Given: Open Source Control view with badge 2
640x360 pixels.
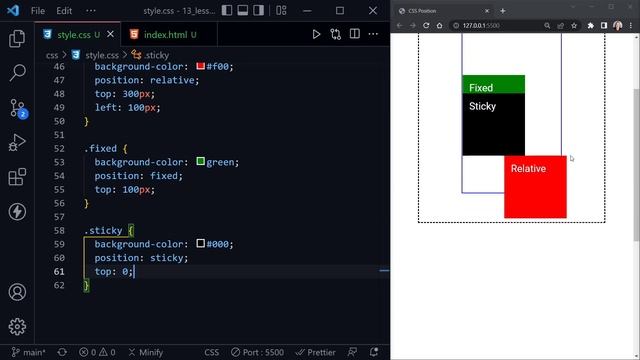Looking at the screenshot, I should click(18, 108).
